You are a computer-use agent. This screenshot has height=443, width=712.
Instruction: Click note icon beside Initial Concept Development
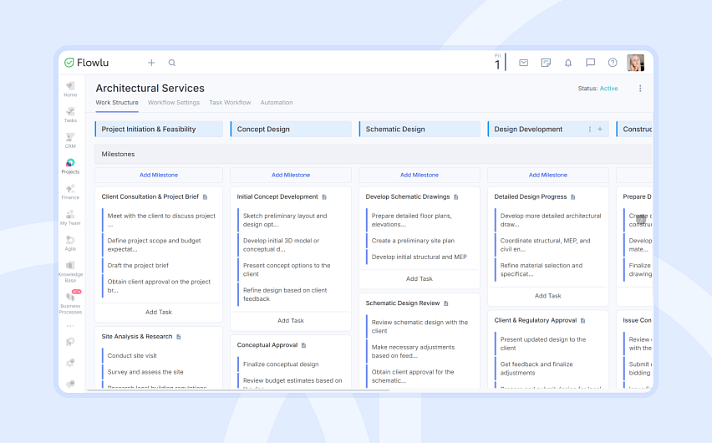click(324, 197)
